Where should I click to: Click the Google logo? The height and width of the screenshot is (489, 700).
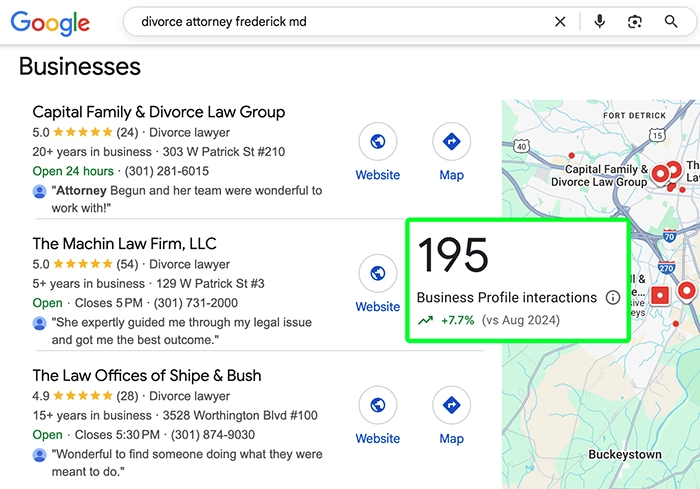pyautogui.click(x=50, y=23)
